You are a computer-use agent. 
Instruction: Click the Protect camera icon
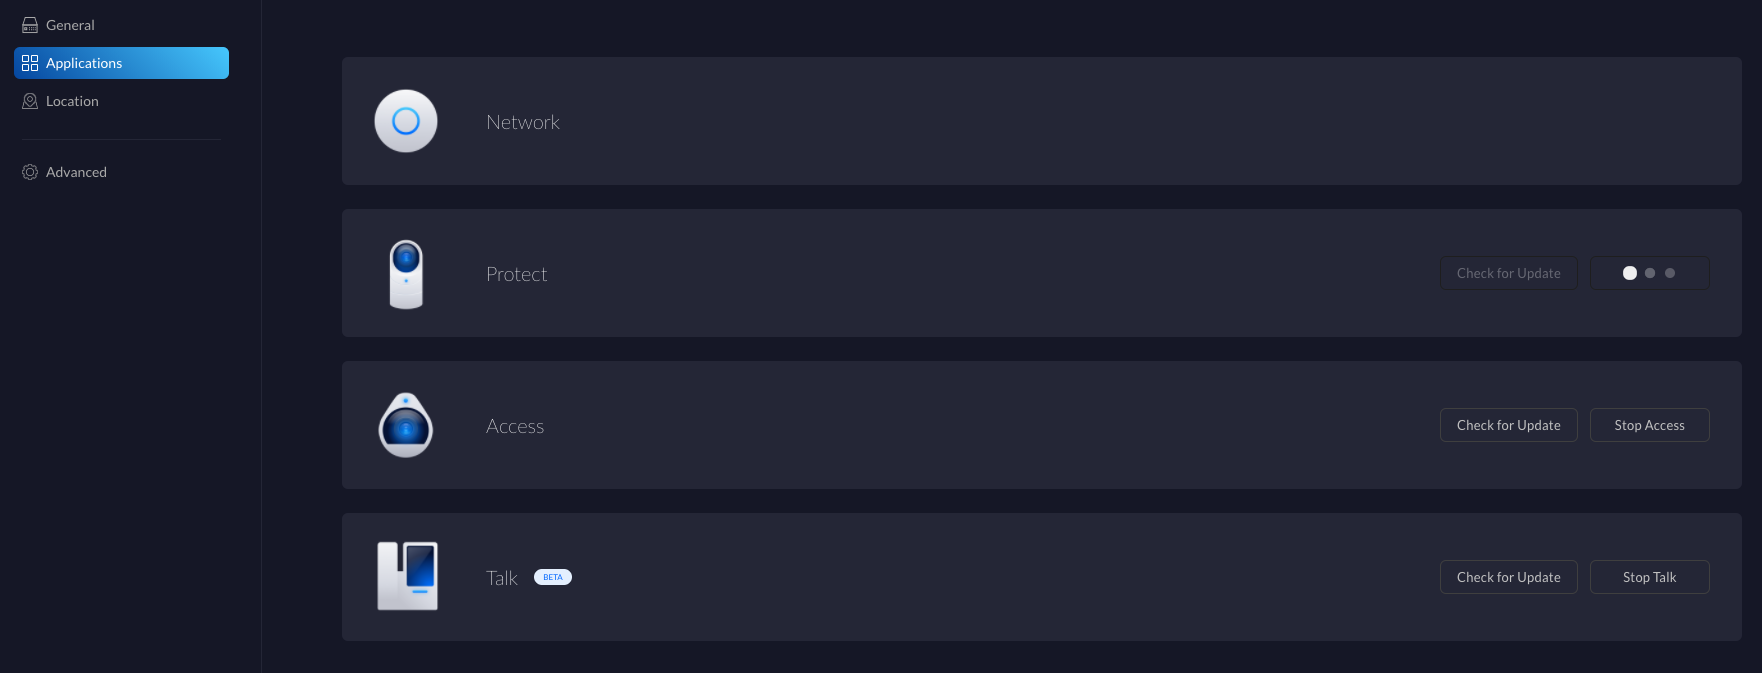click(406, 273)
